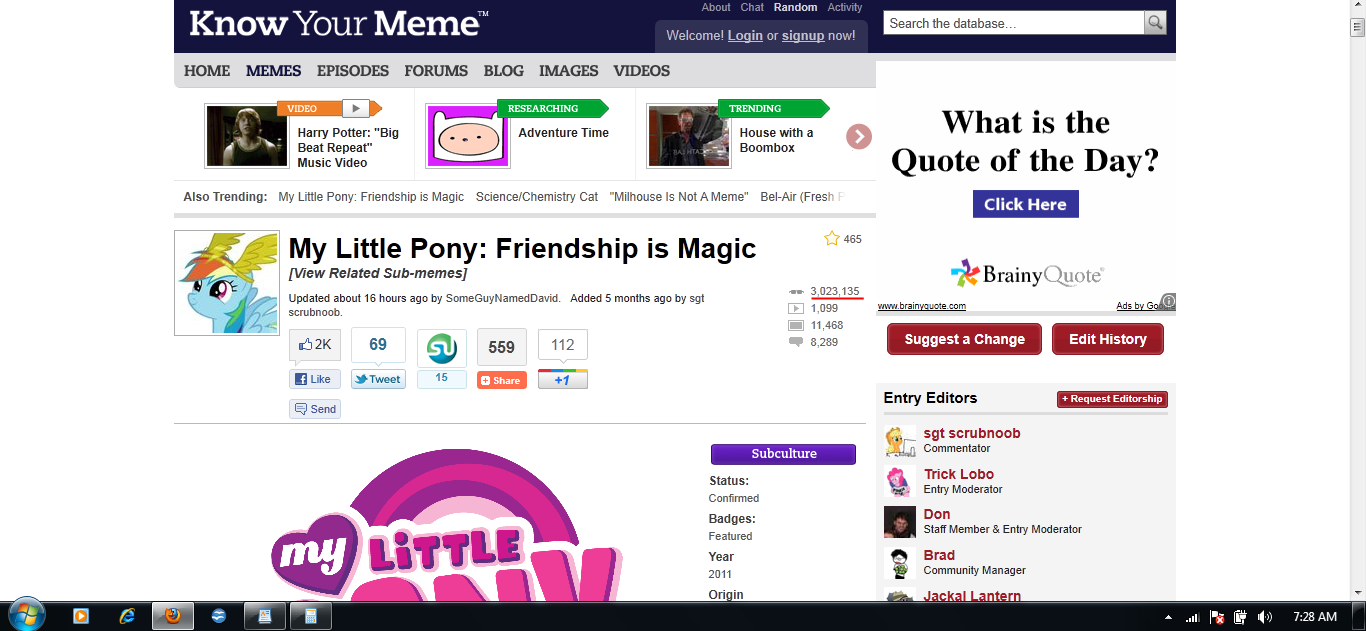This screenshot has width=1366, height=631.
Task: Click the power battery tray icon
Action: [1240, 617]
